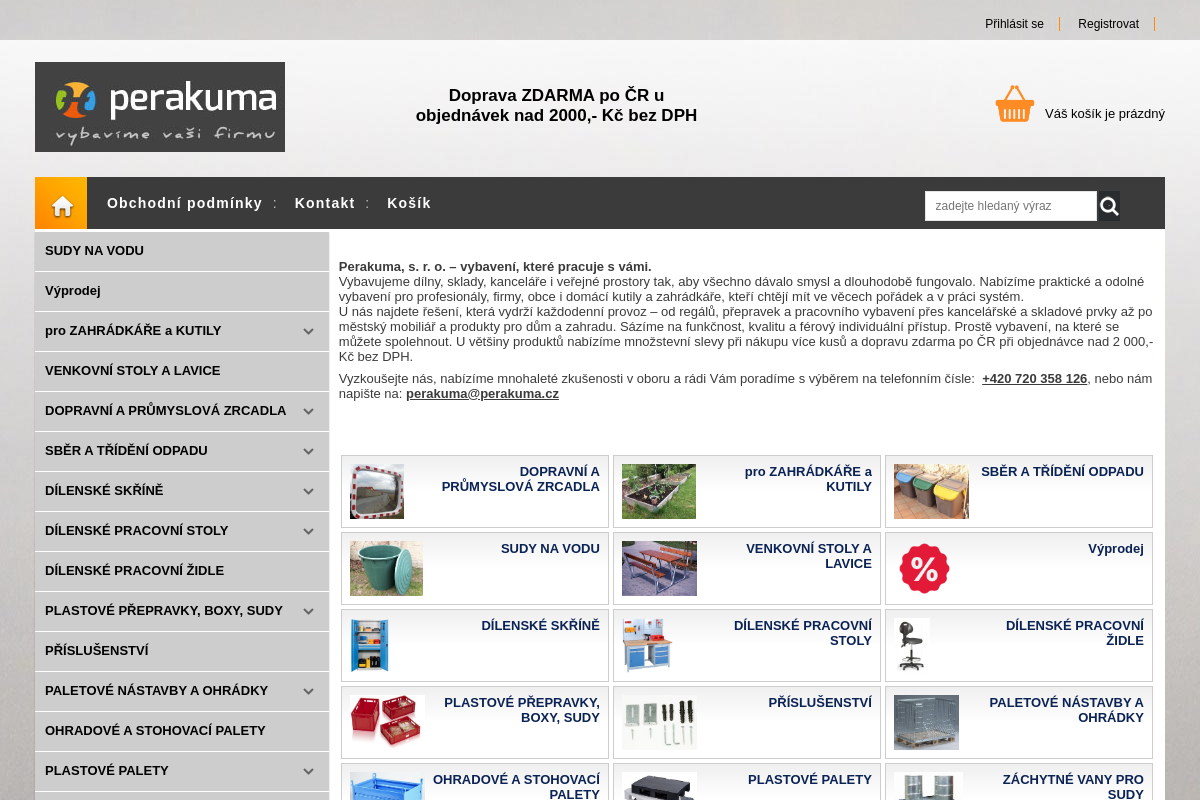Viewport: 1200px width, 800px height.
Task: Click the Přihlásit se link
Action: pyautogui.click(x=1014, y=24)
